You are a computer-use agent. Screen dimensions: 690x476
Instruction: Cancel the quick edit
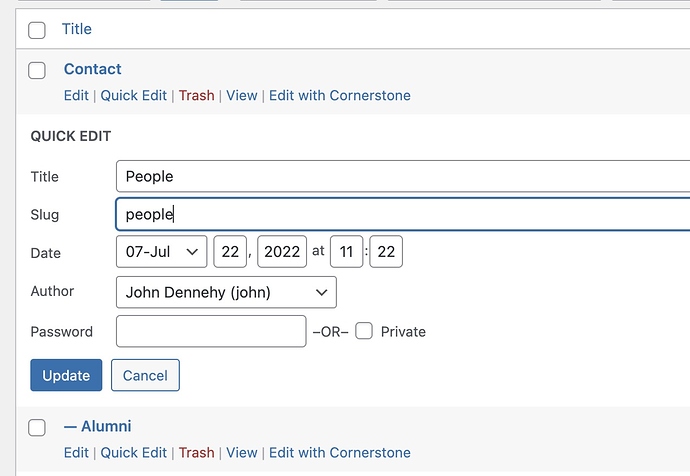click(145, 375)
